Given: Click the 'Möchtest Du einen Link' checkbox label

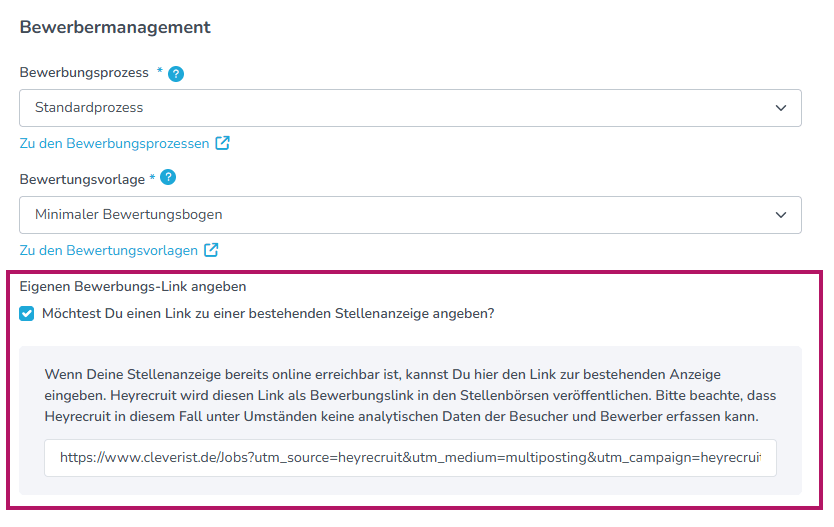Looking at the screenshot, I should coord(268,313).
